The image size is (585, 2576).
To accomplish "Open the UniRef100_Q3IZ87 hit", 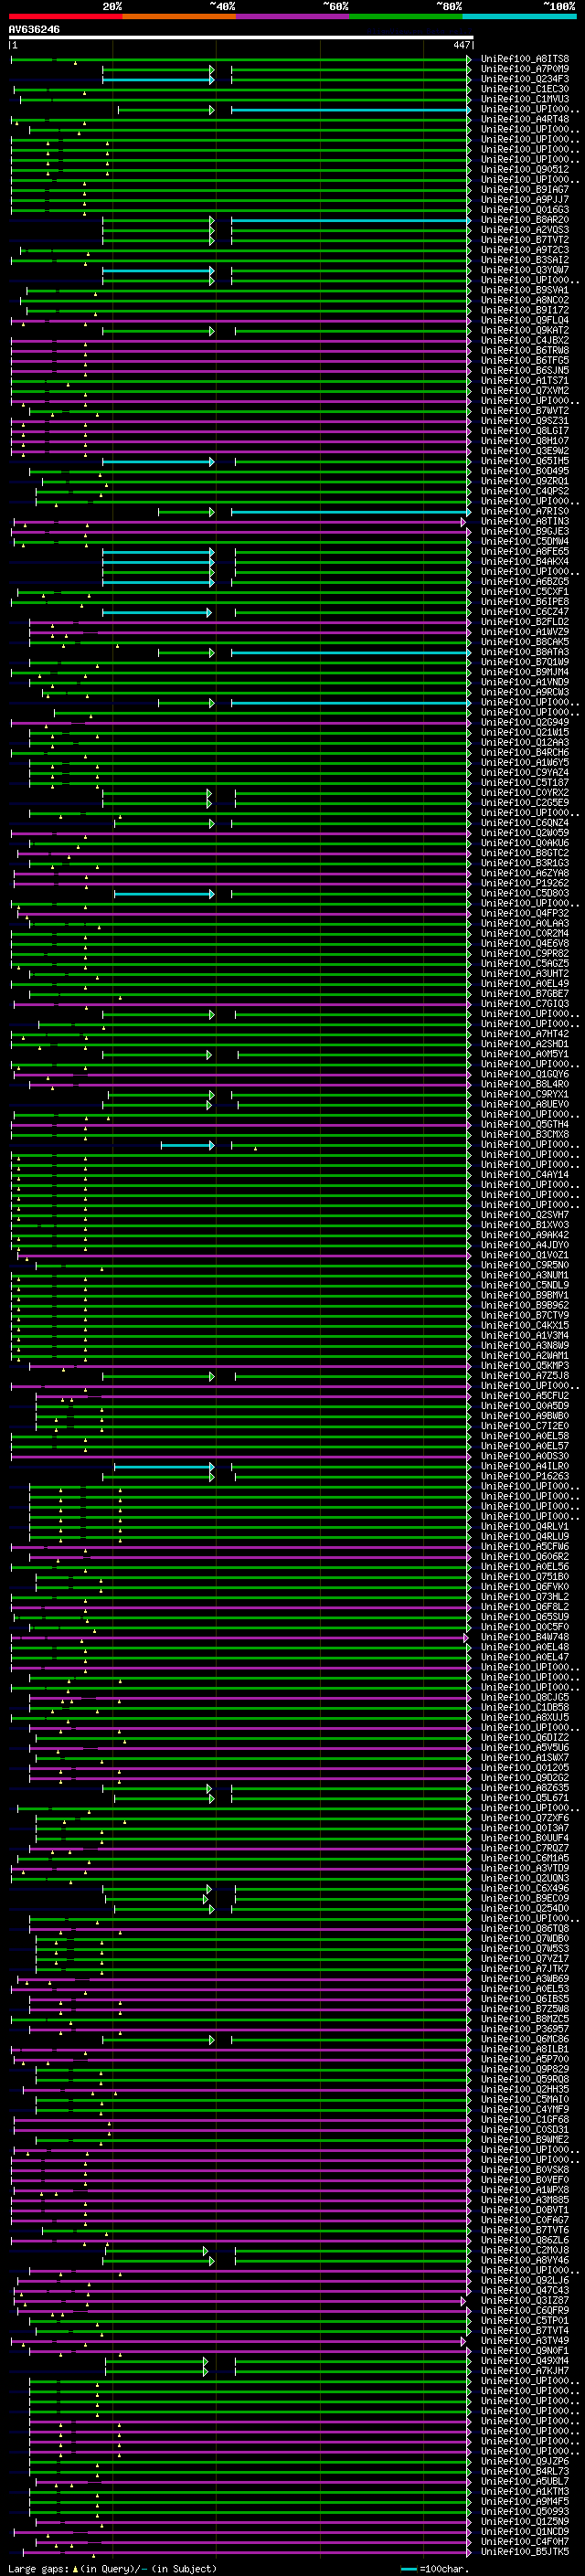I will tap(525, 2300).
